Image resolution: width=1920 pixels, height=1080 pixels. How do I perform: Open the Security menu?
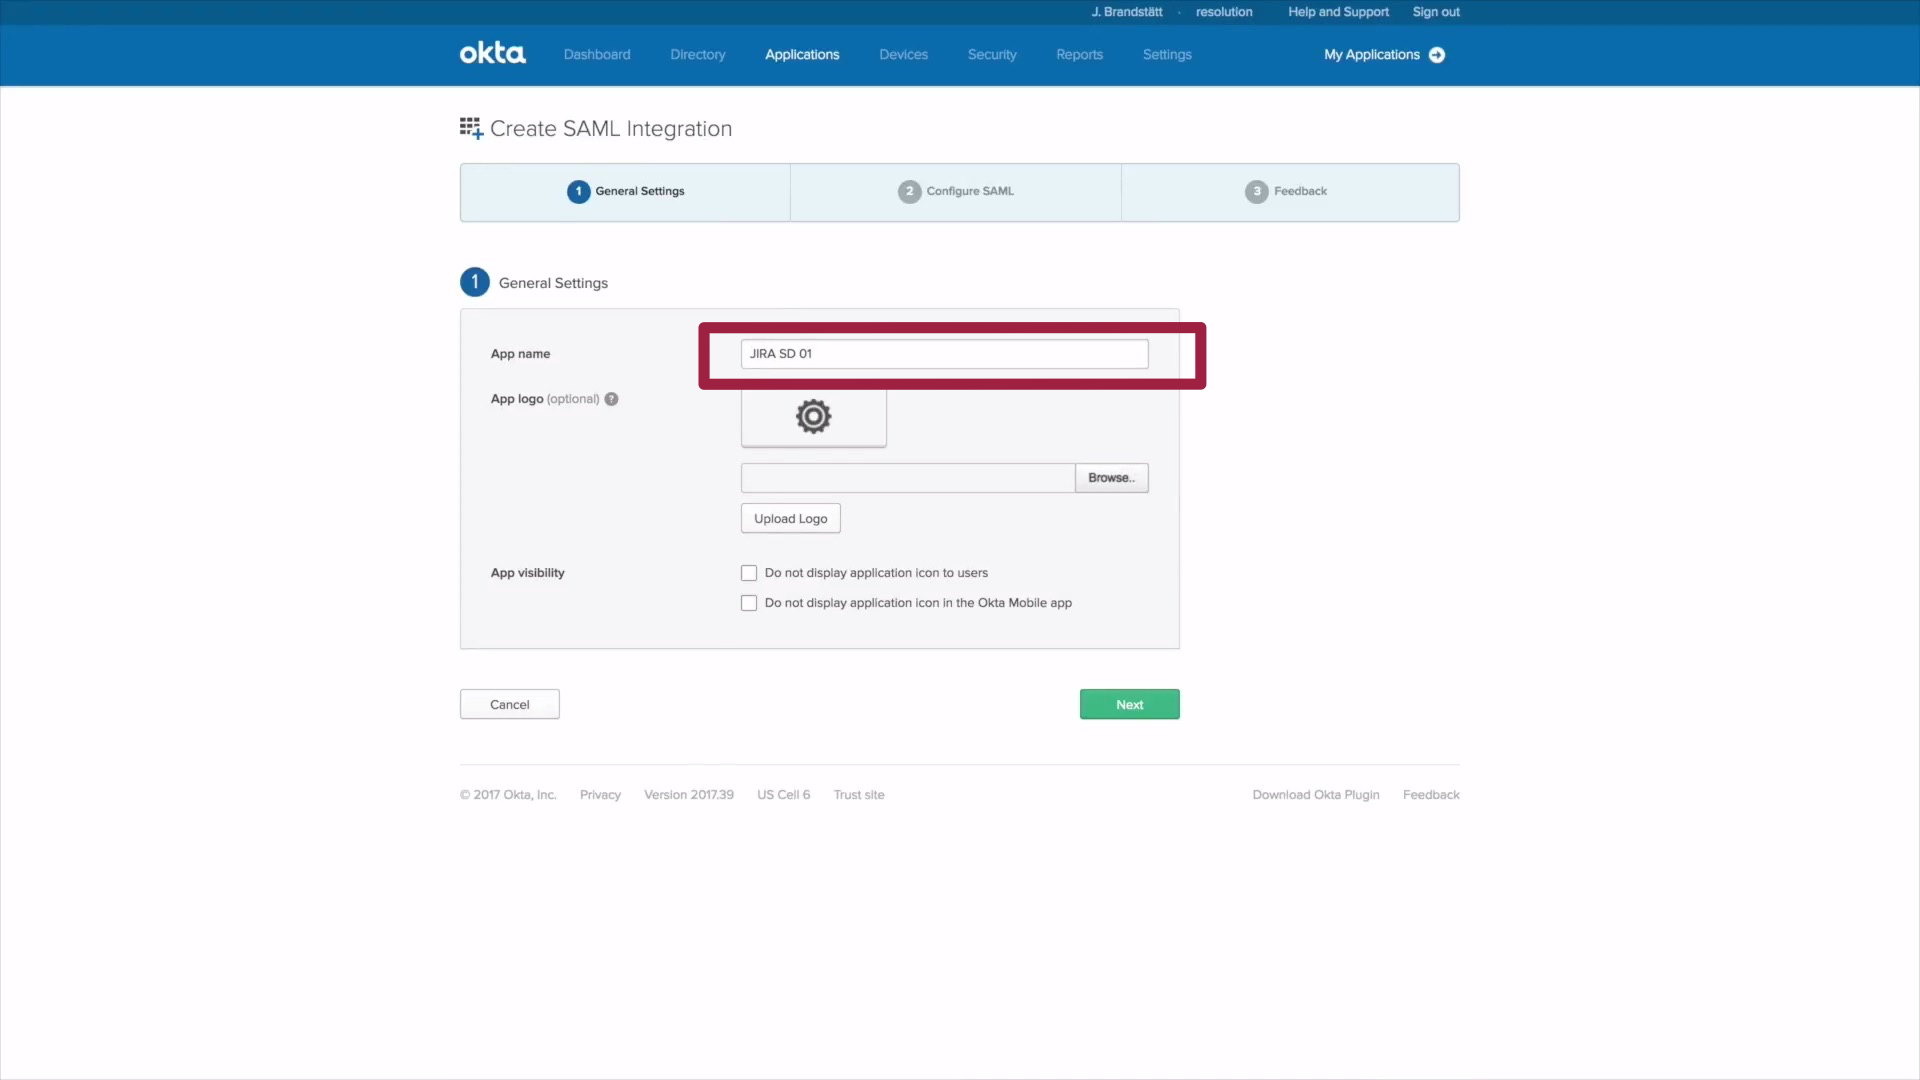pyautogui.click(x=992, y=55)
